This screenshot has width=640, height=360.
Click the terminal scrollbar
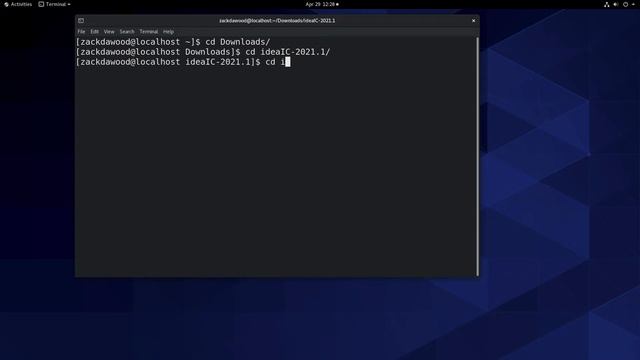point(477,157)
